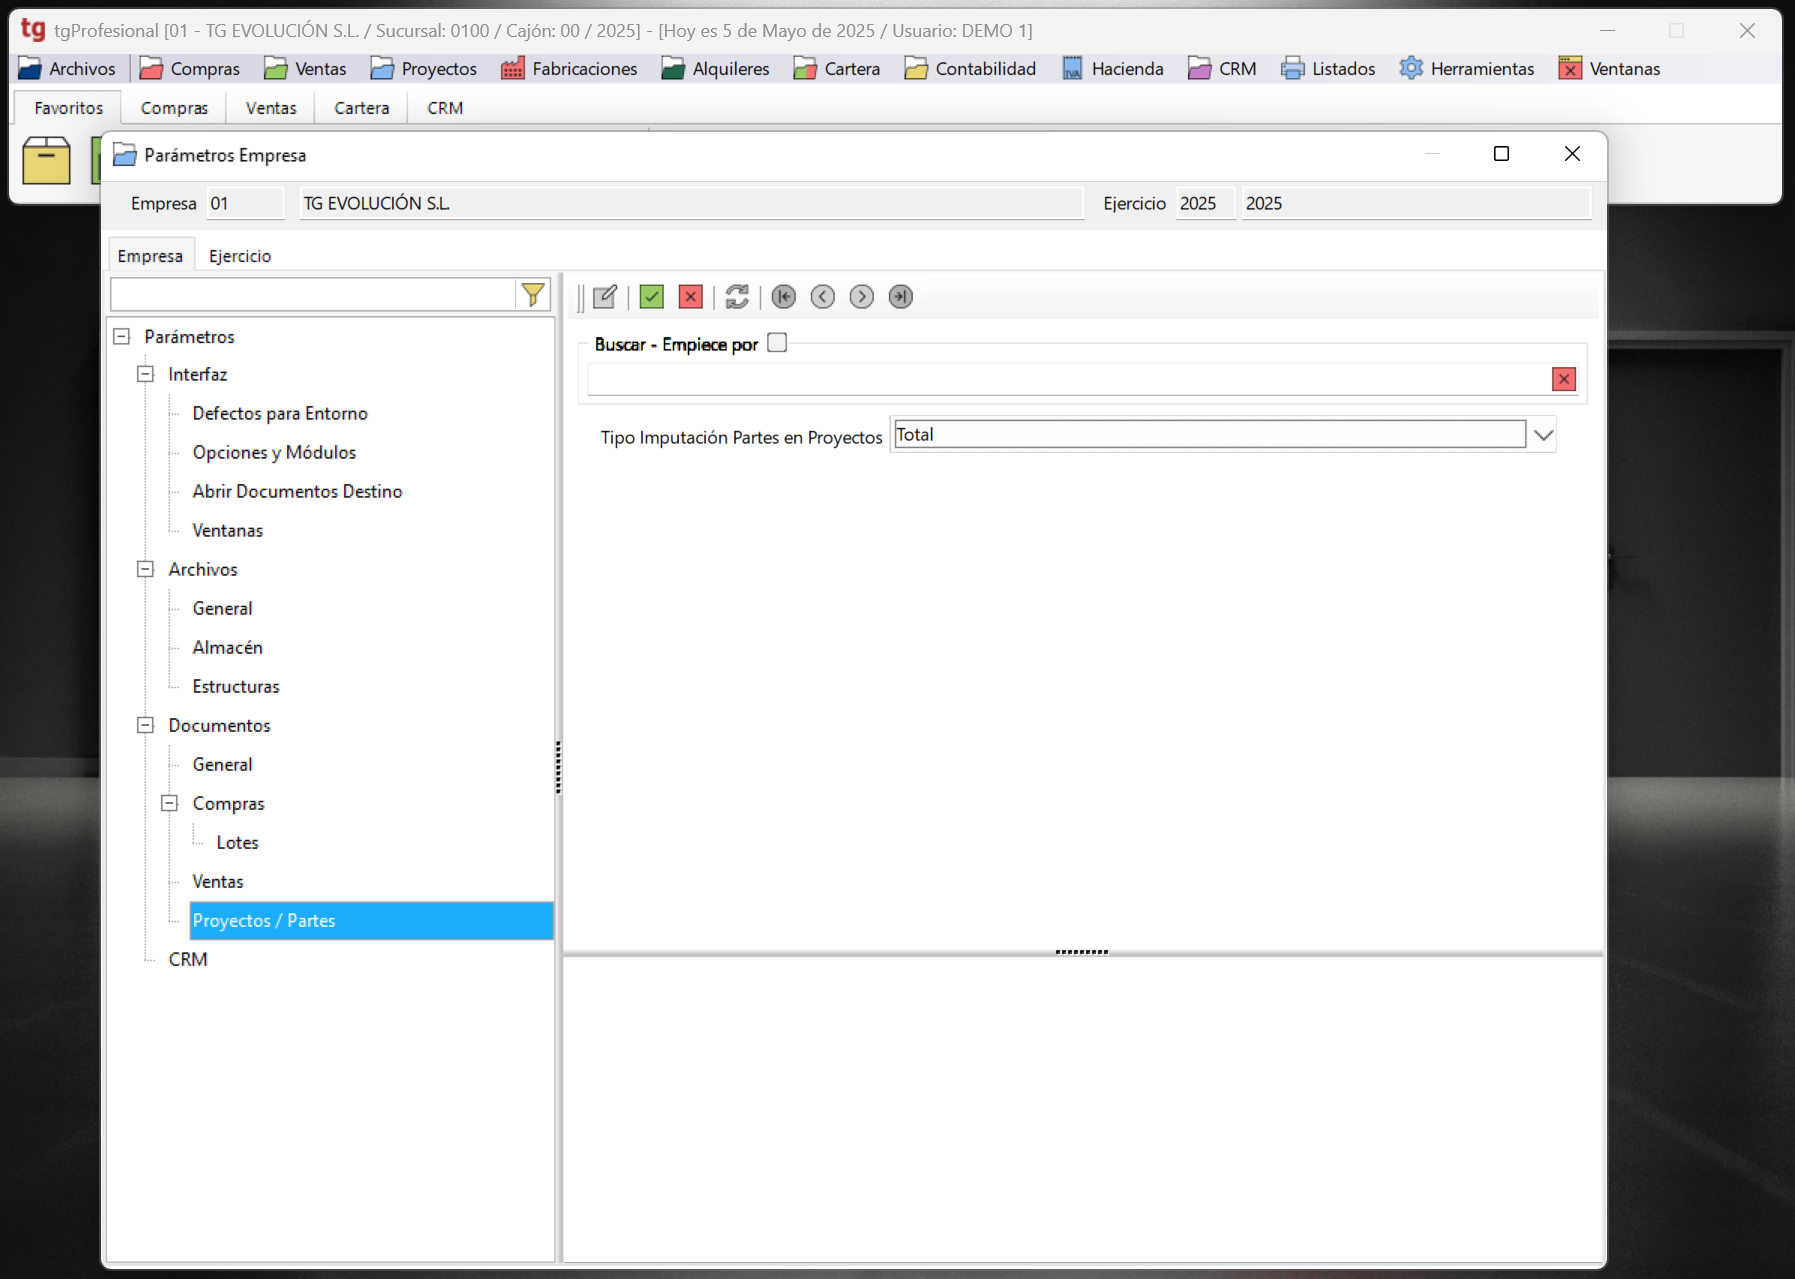Click the vertical splitter grip between panels
Viewport: 1795px width, 1279px height.
558,767
